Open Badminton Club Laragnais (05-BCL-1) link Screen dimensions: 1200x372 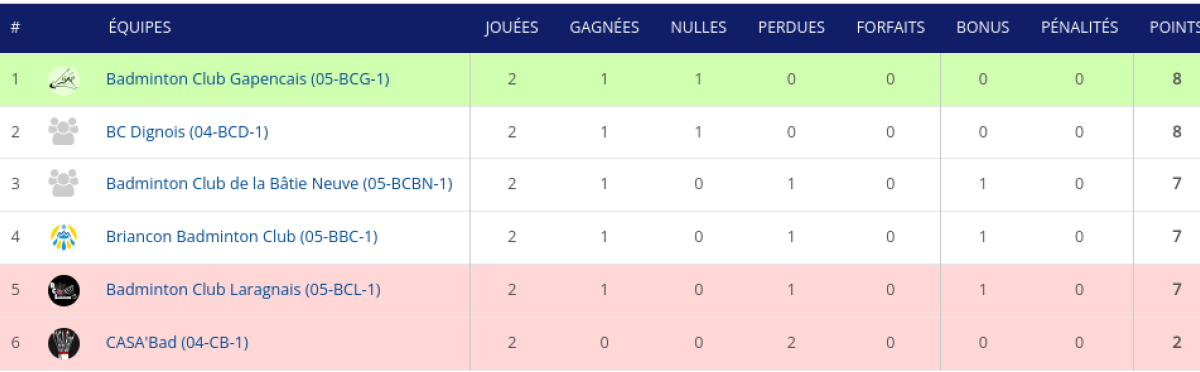coord(243,290)
